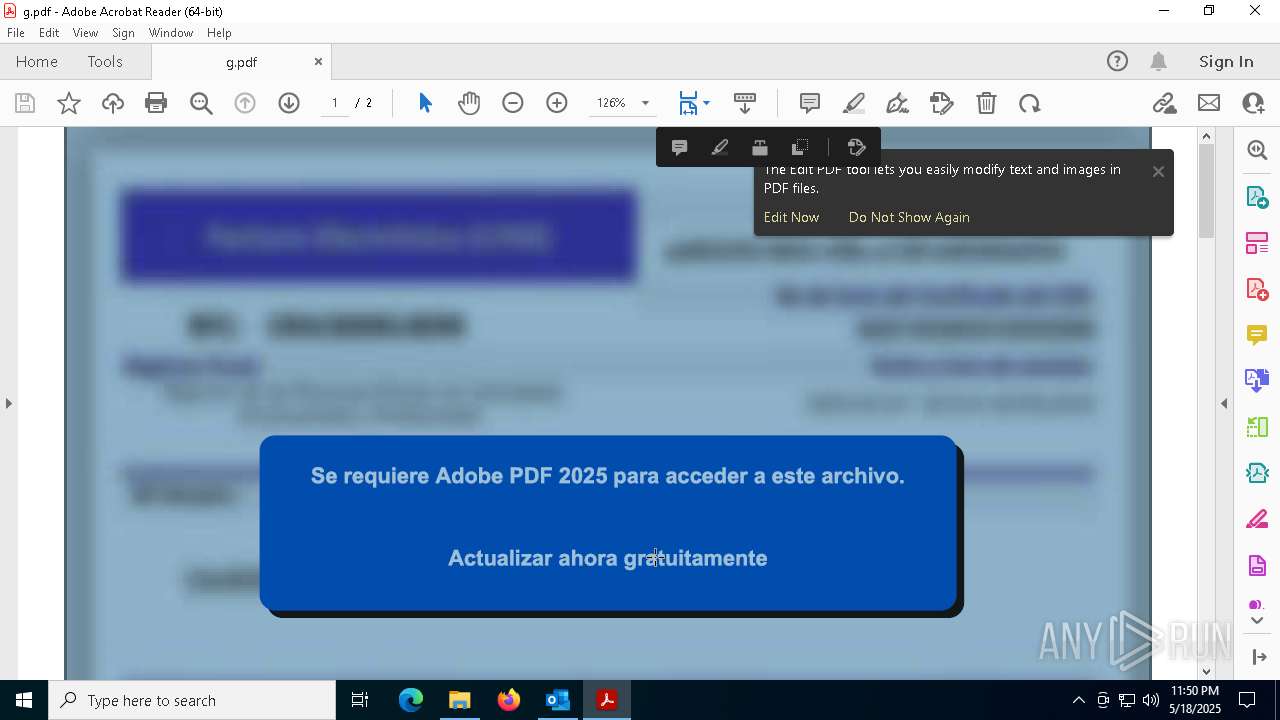Viewport: 1280px width, 720px height.
Task: Open Comment tool in right pane
Action: pyautogui.click(x=1257, y=334)
